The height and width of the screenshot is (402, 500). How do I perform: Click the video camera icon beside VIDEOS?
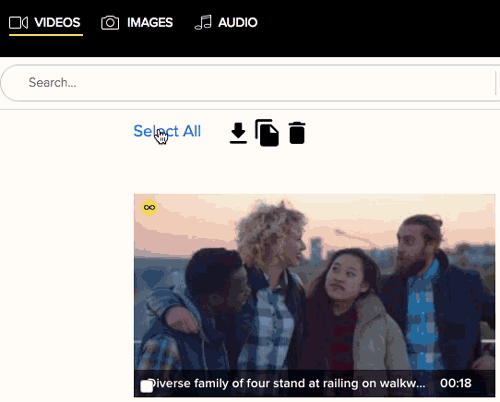[x=18, y=23]
